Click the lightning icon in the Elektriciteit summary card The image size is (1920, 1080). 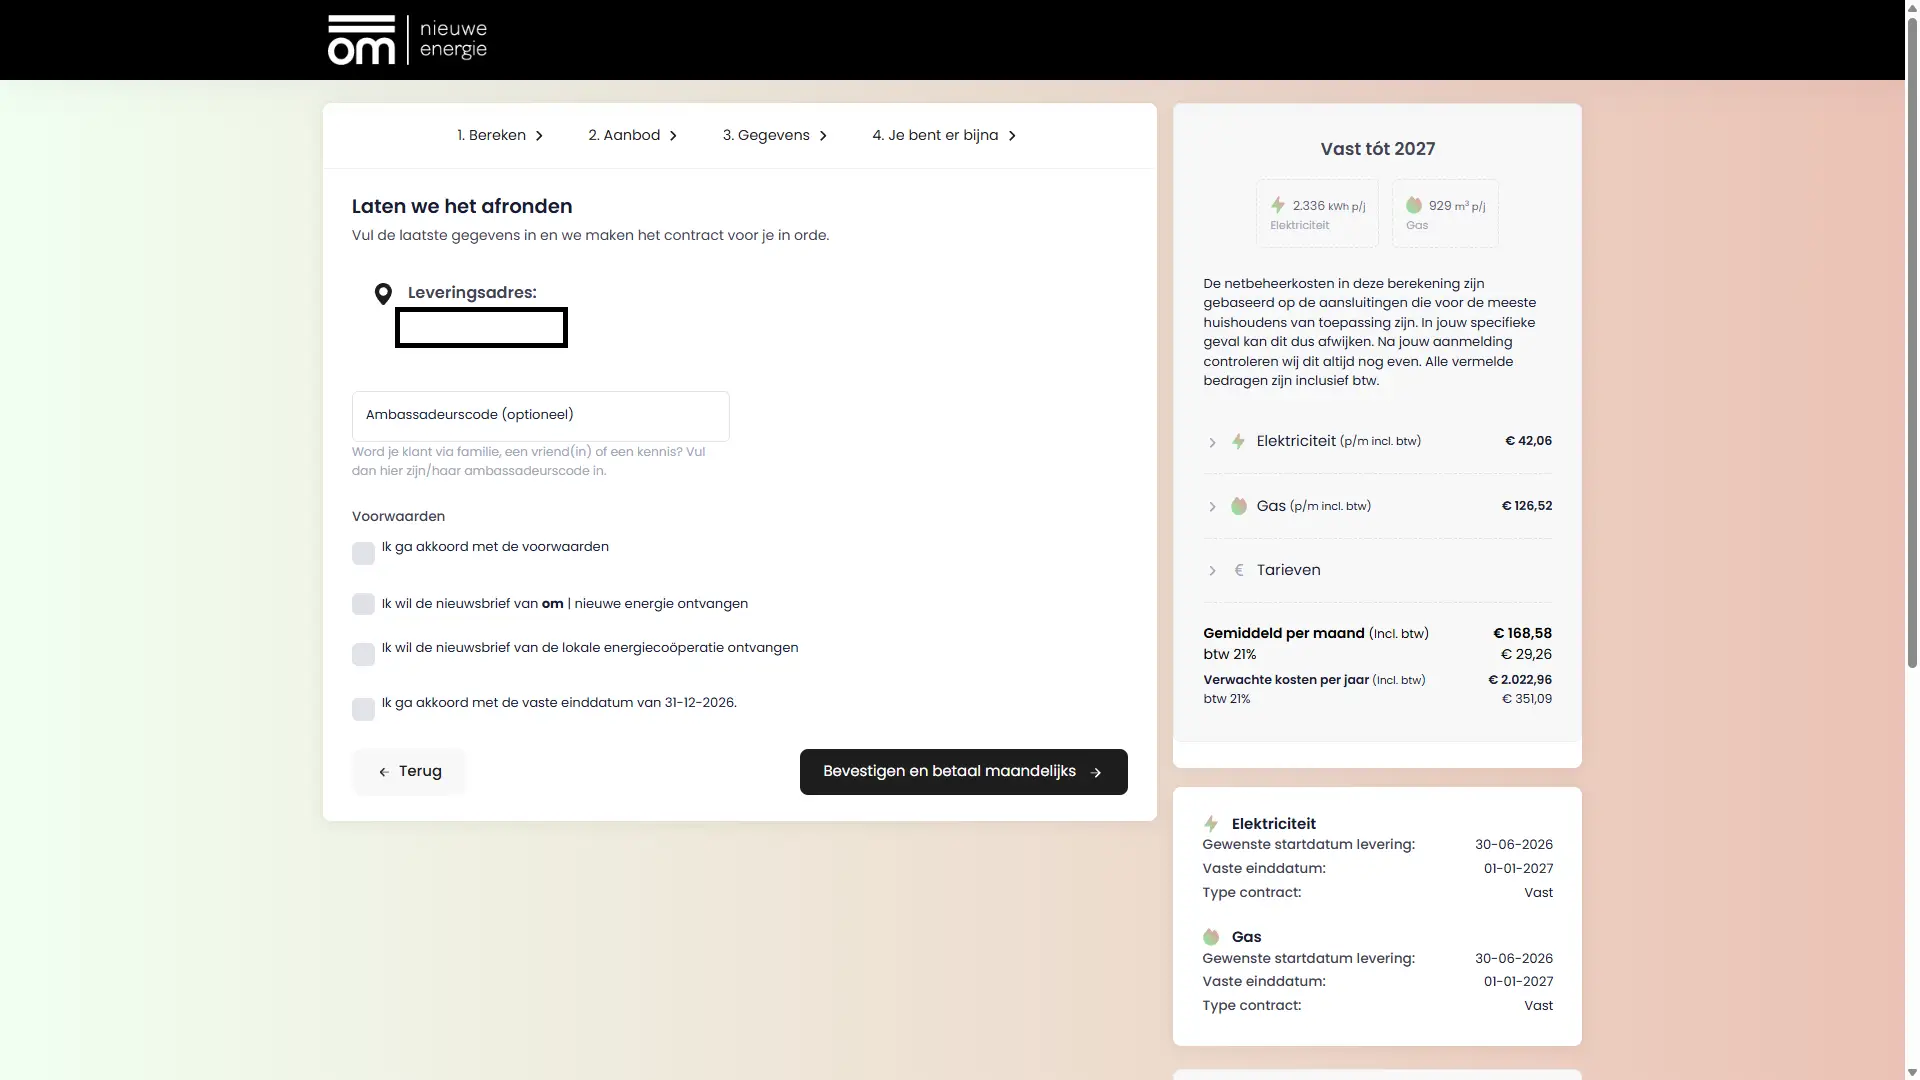pos(1278,205)
